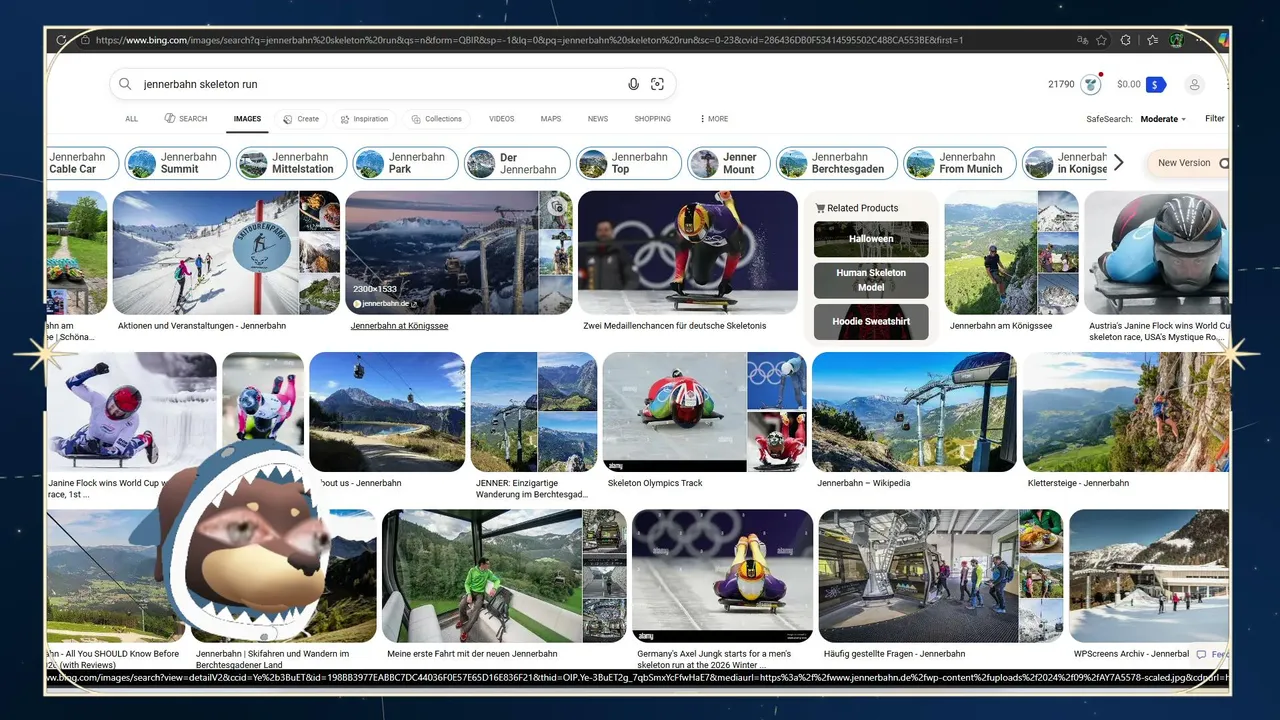This screenshot has width=1280, height=720.
Task: Click the site info lock icon
Action: click(x=85, y=40)
